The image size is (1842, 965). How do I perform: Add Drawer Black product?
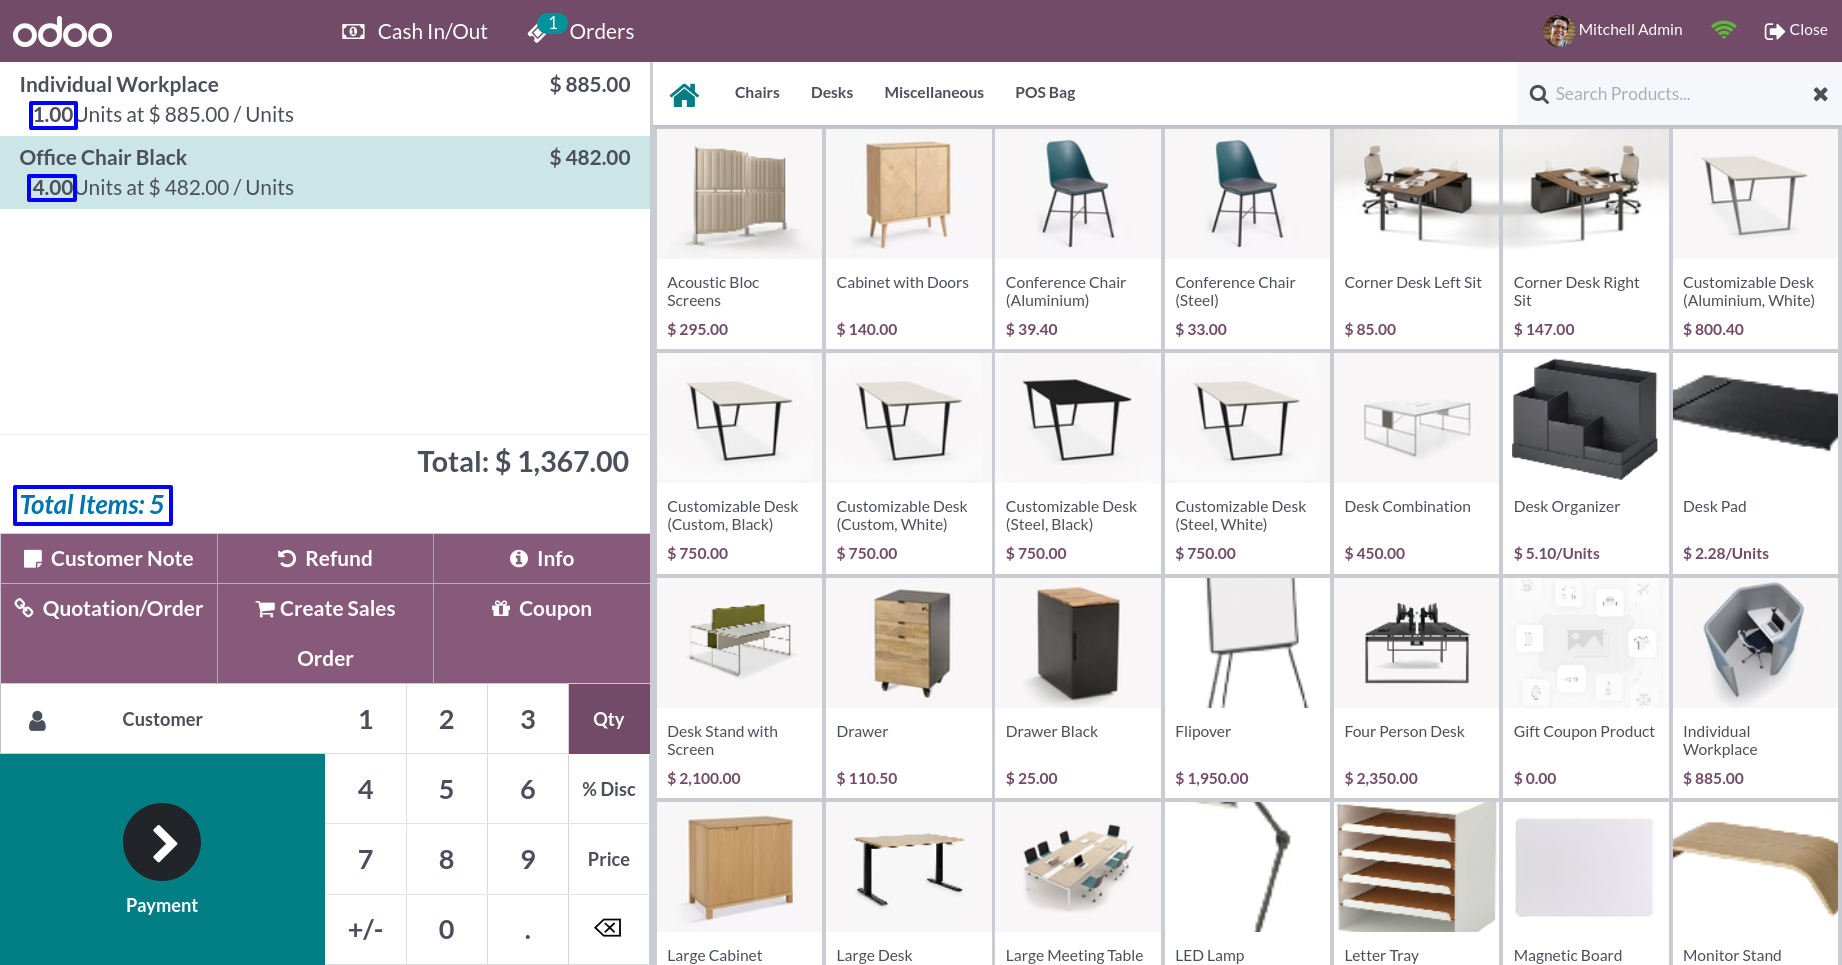pyautogui.click(x=1078, y=688)
